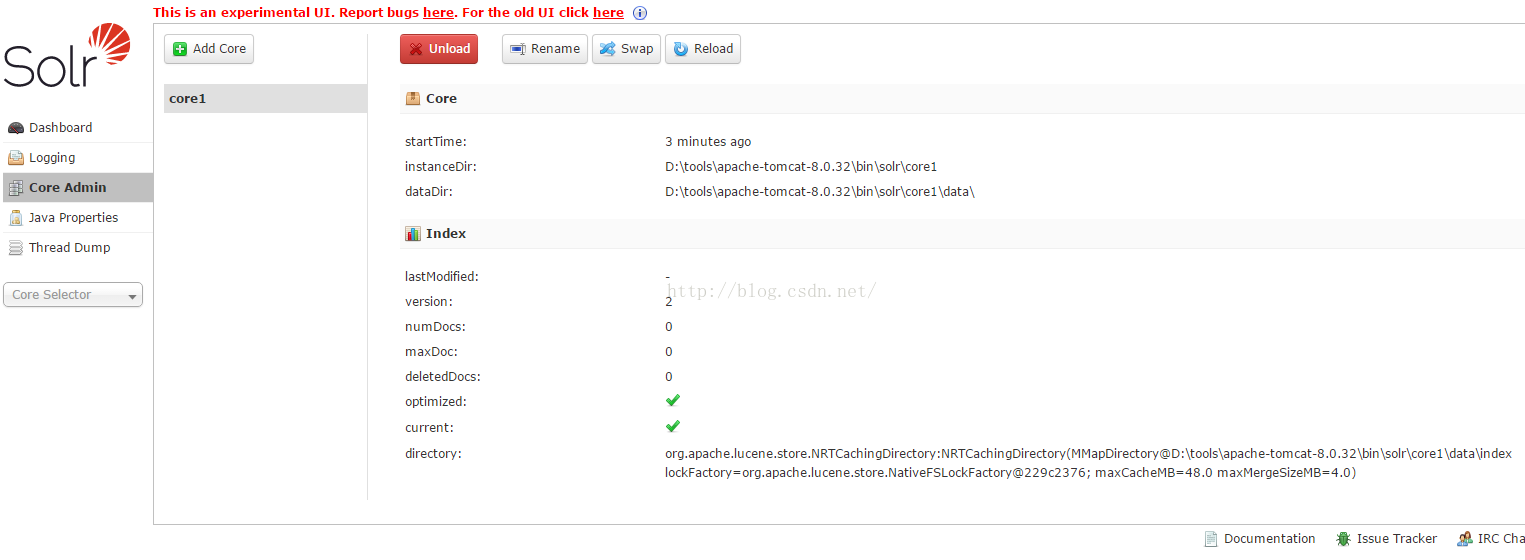Screen dimensions: 1525x560
Task: Click the old UI here link
Action: 608,13
